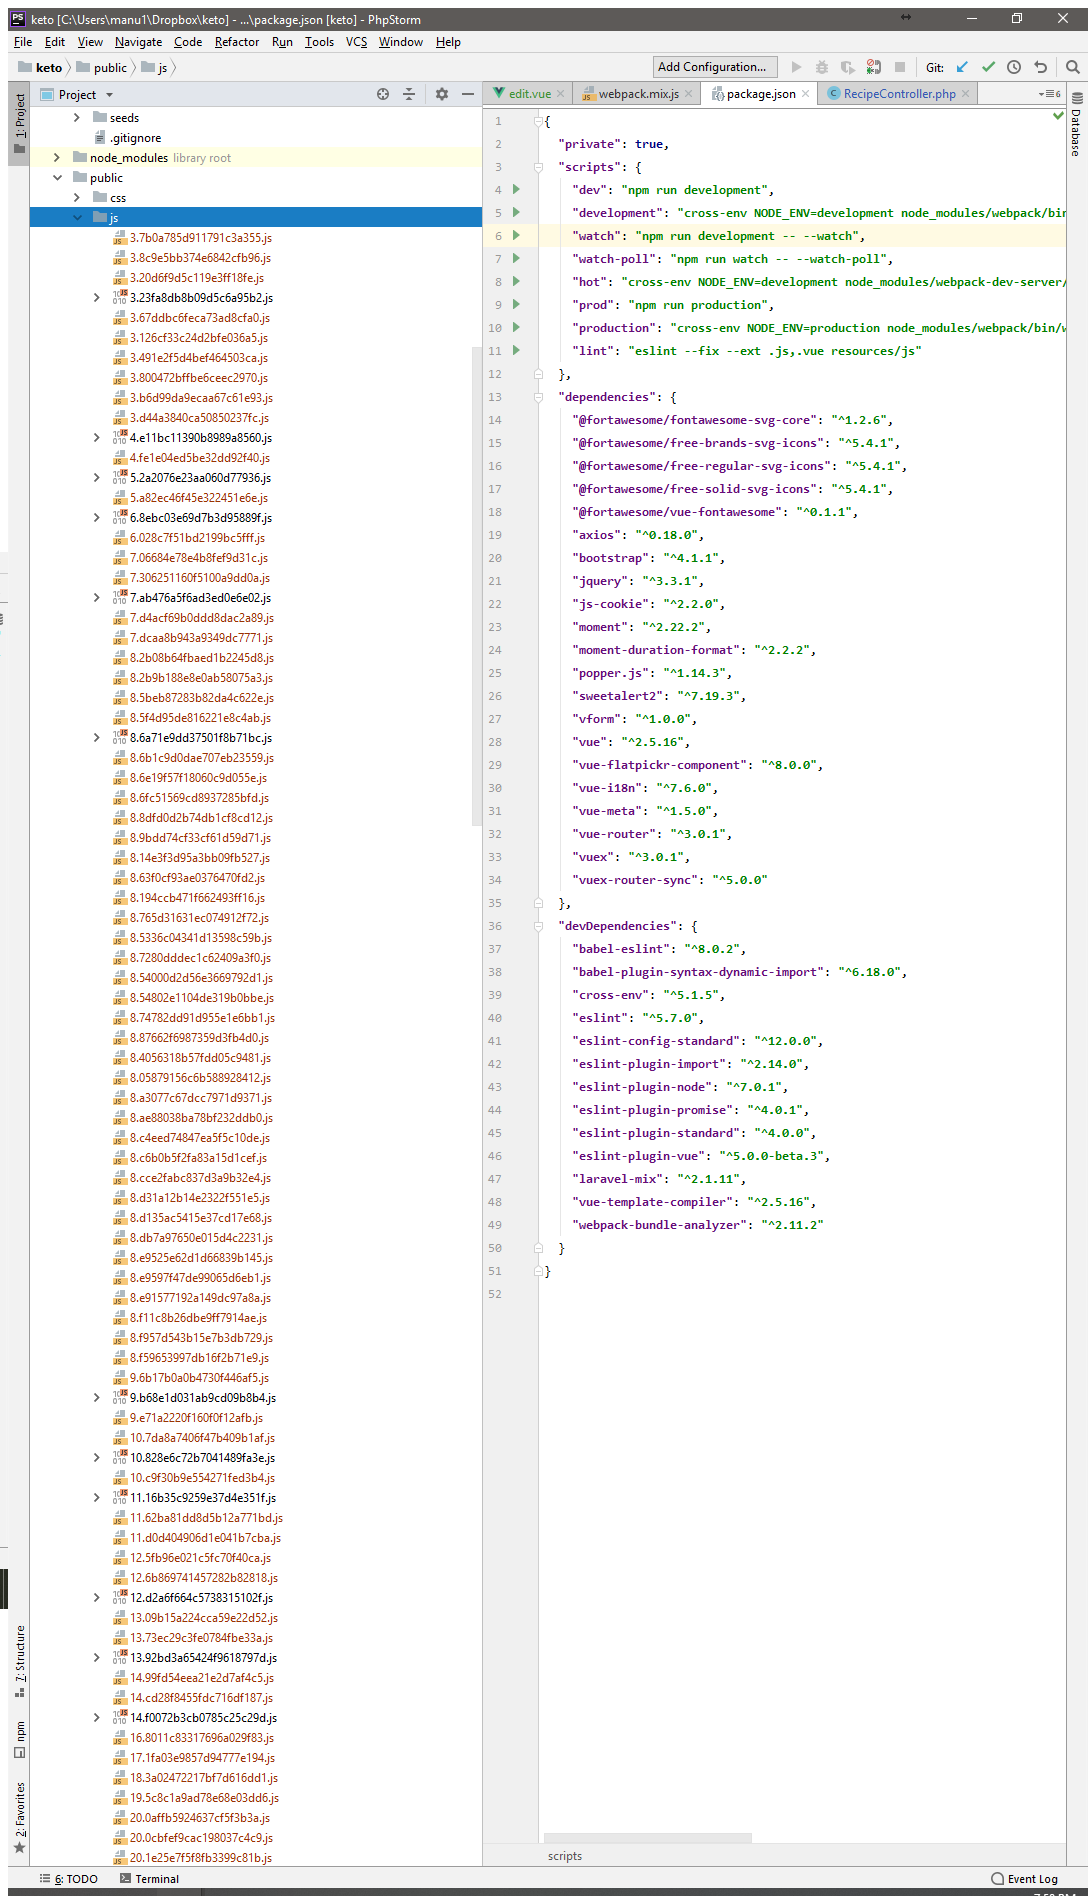Close the edit.vue tab
The width and height of the screenshot is (1088, 1896).
click(561, 94)
